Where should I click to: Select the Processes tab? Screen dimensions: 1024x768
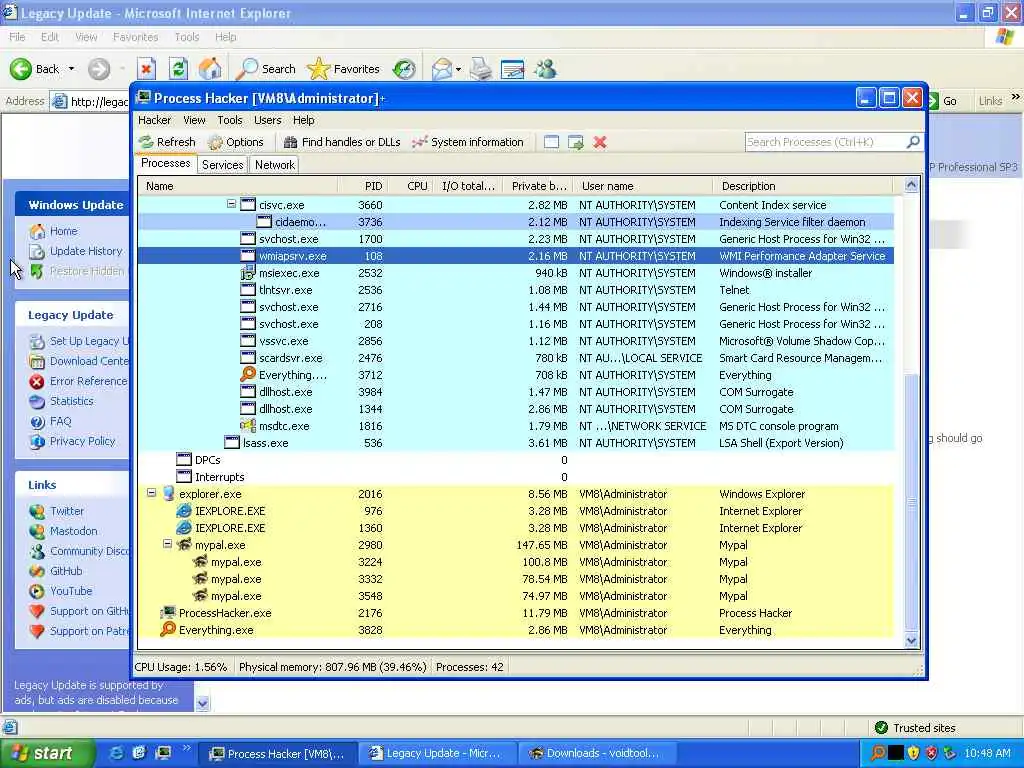pos(166,163)
